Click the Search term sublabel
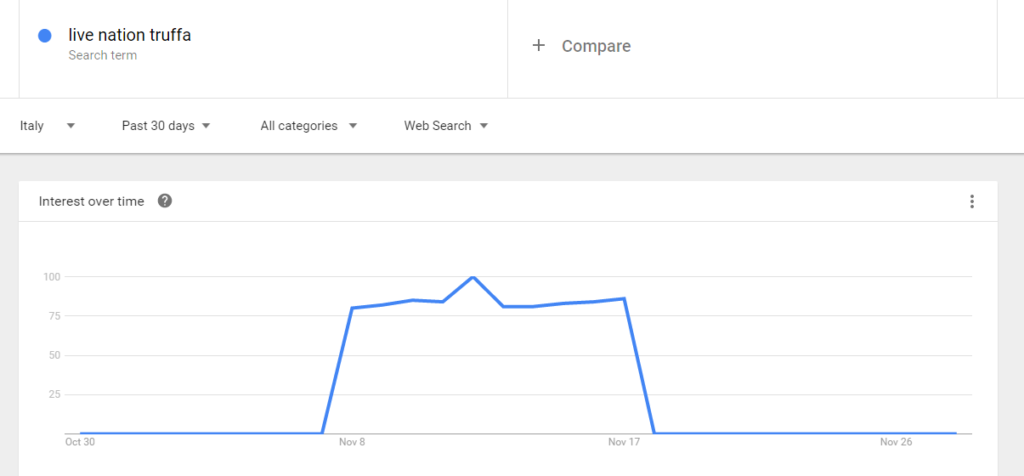Screen dimensions: 1024x476 coord(102,56)
